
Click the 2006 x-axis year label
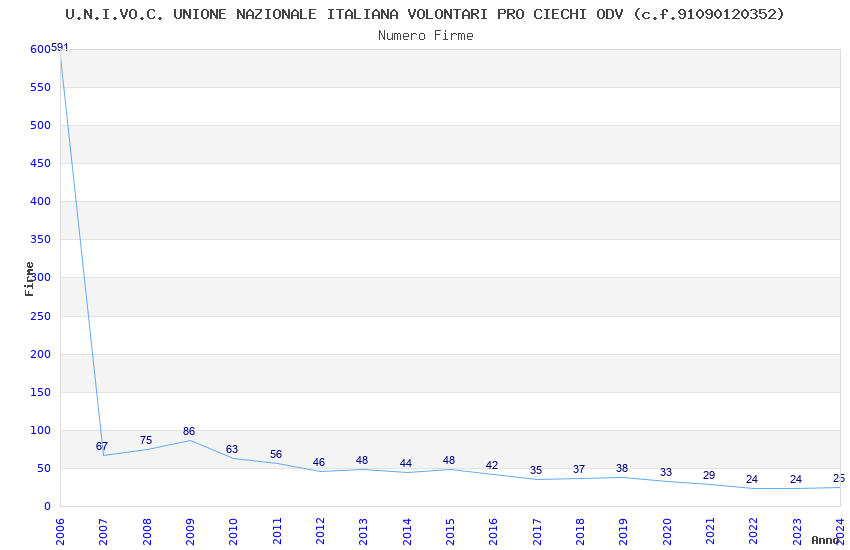pyautogui.click(x=60, y=531)
